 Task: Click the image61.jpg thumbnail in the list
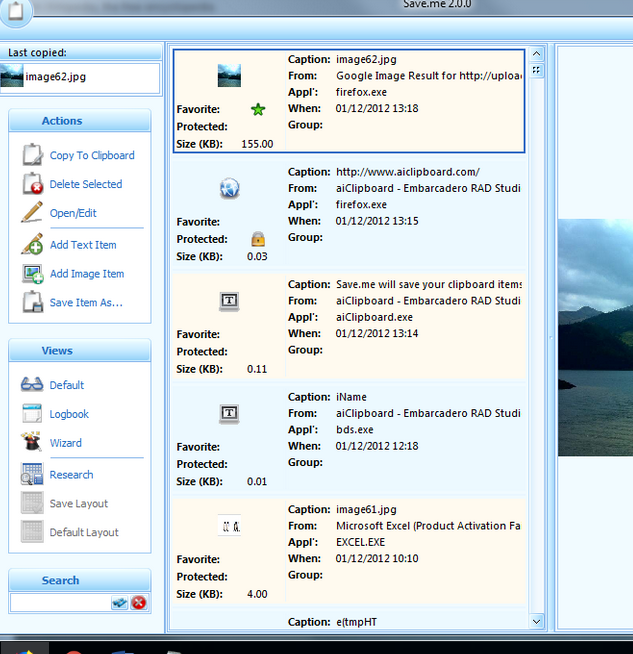point(229,526)
